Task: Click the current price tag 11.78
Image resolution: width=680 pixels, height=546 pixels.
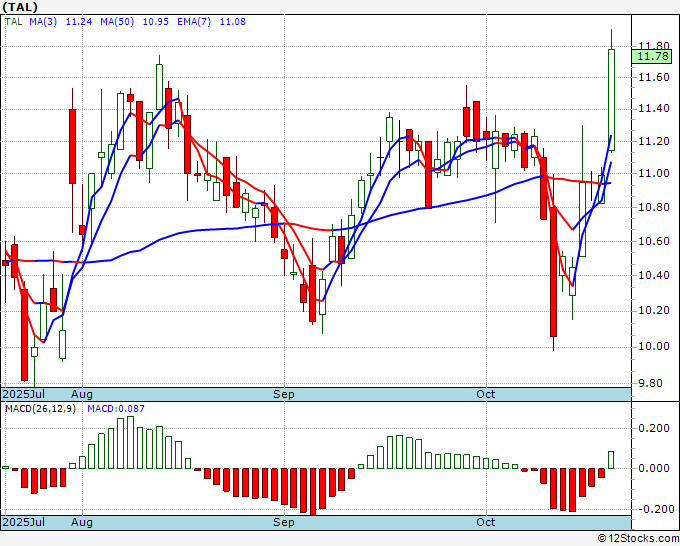Action: point(652,56)
